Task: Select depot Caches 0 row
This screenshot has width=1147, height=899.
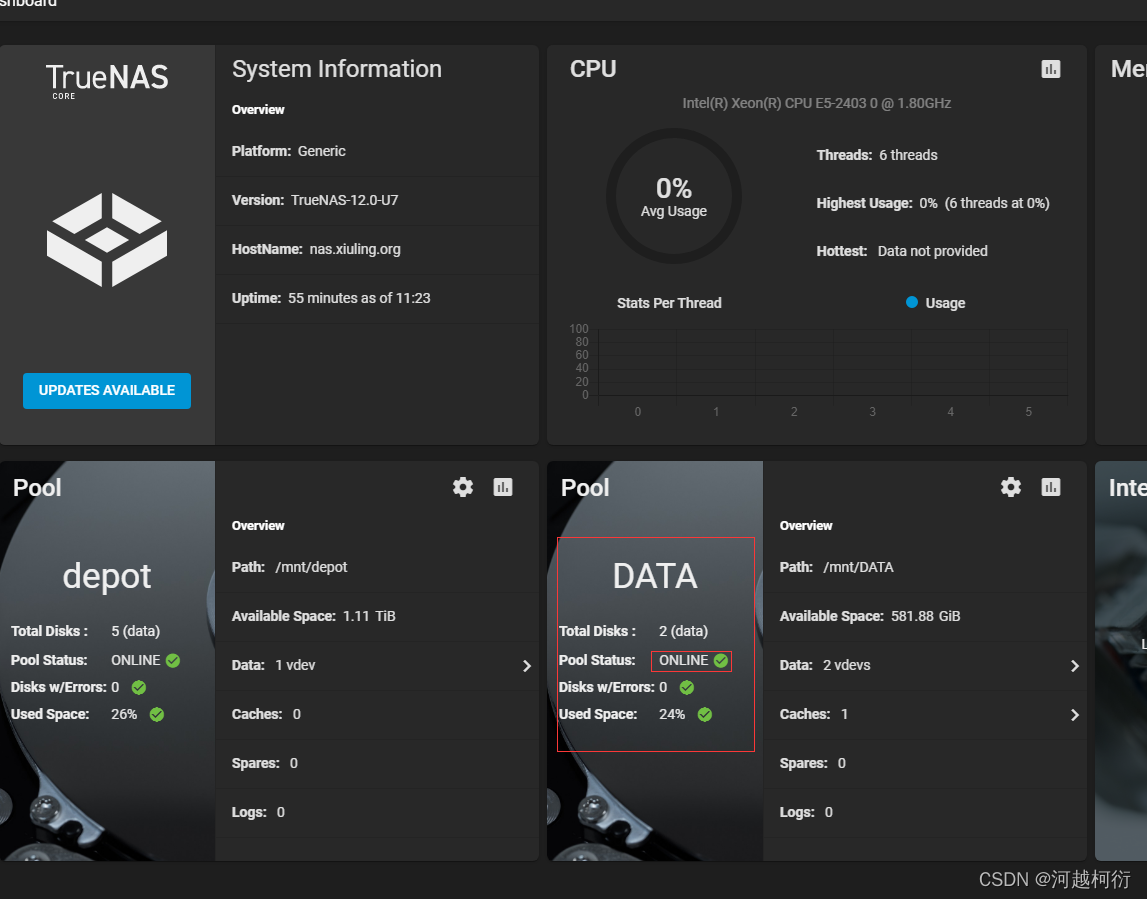Action: 377,715
